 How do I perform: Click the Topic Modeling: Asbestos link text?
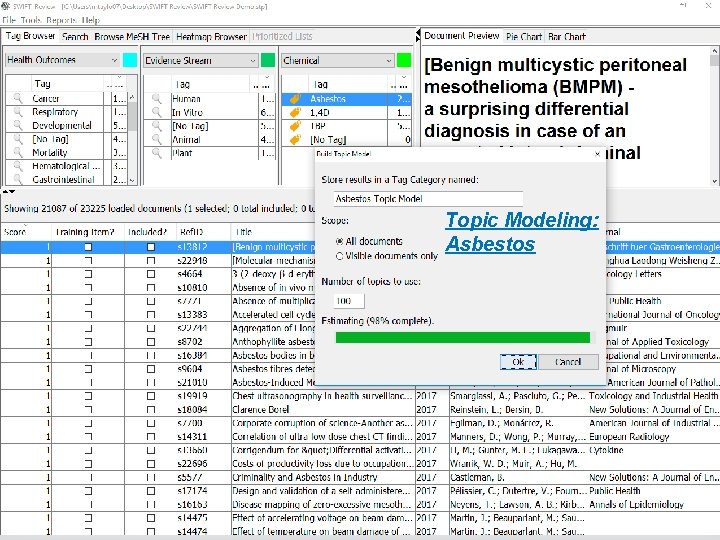pyautogui.click(x=522, y=231)
